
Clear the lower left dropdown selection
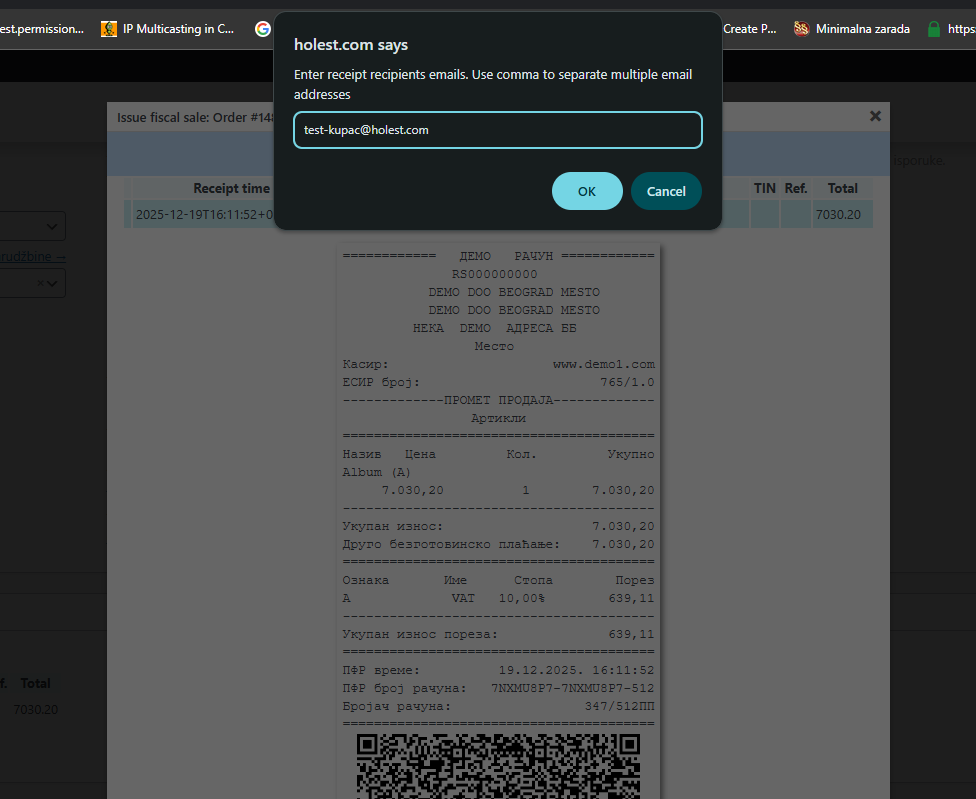coord(40,284)
